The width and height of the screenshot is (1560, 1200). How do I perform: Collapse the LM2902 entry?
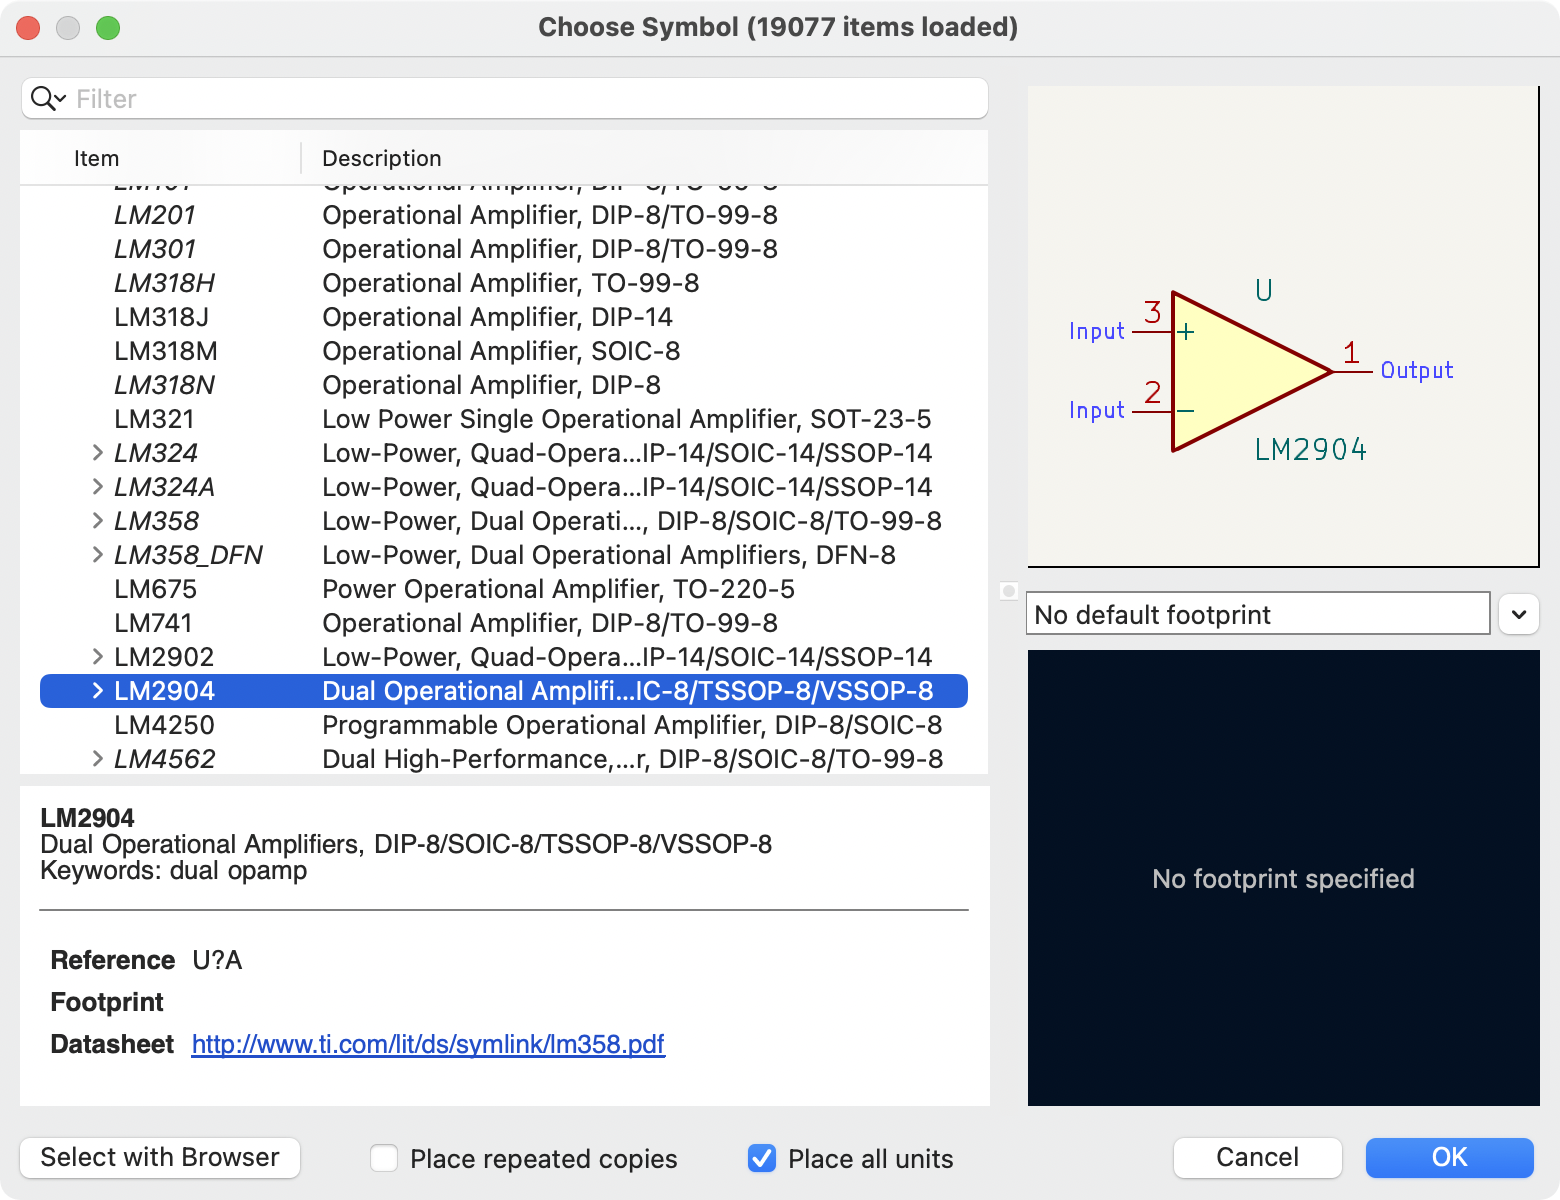coord(97,656)
